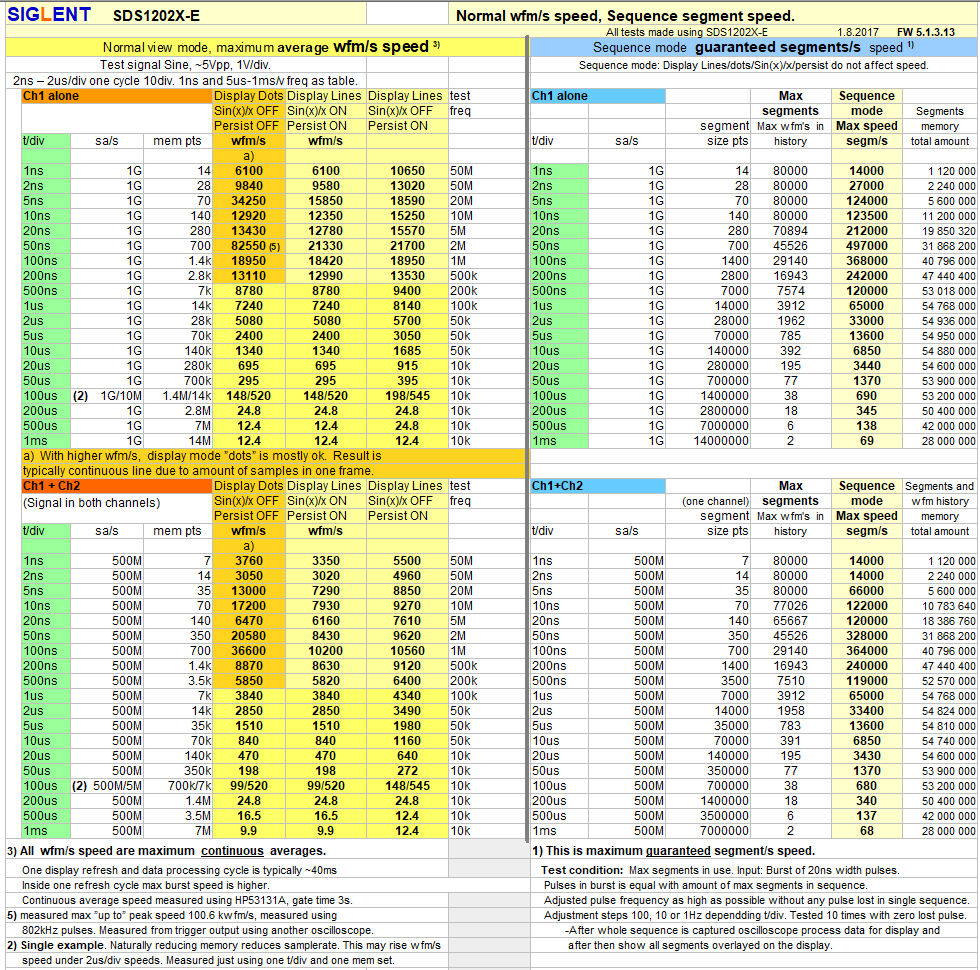The height and width of the screenshot is (970, 980).
Task: Click the sequence speed value '123500'
Action: (x=866, y=216)
